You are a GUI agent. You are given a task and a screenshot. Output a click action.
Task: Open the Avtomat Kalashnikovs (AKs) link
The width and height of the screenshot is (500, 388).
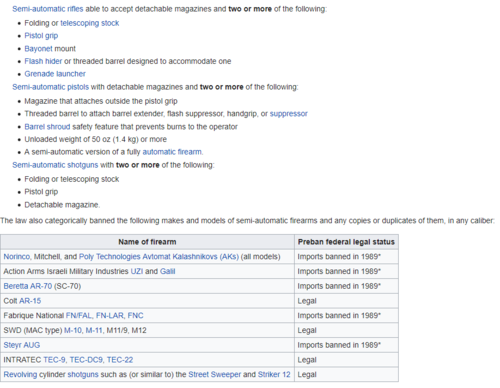[190, 257]
